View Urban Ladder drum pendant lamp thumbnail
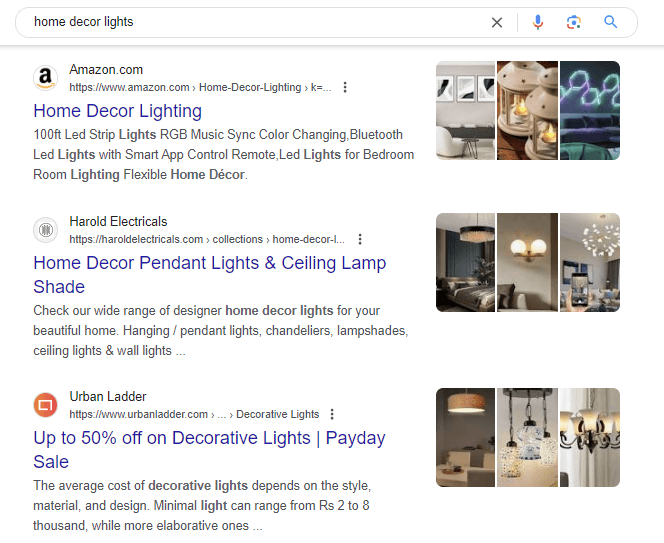The height and width of the screenshot is (543, 664). pyautogui.click(x=465, y=438)
